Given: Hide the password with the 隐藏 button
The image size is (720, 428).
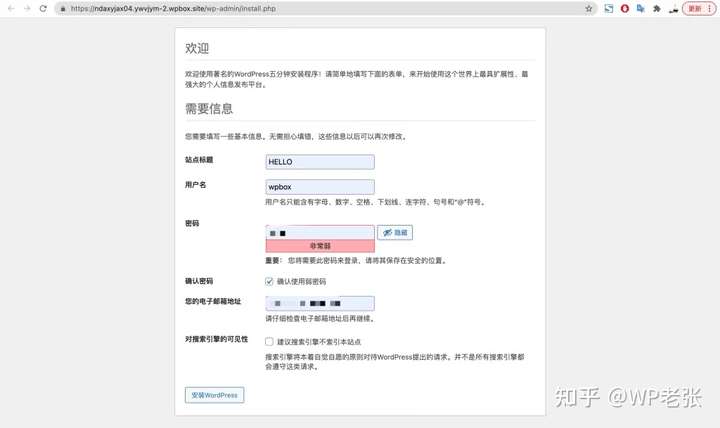Looking at the screenshot, I should click(x=395, y=232).
